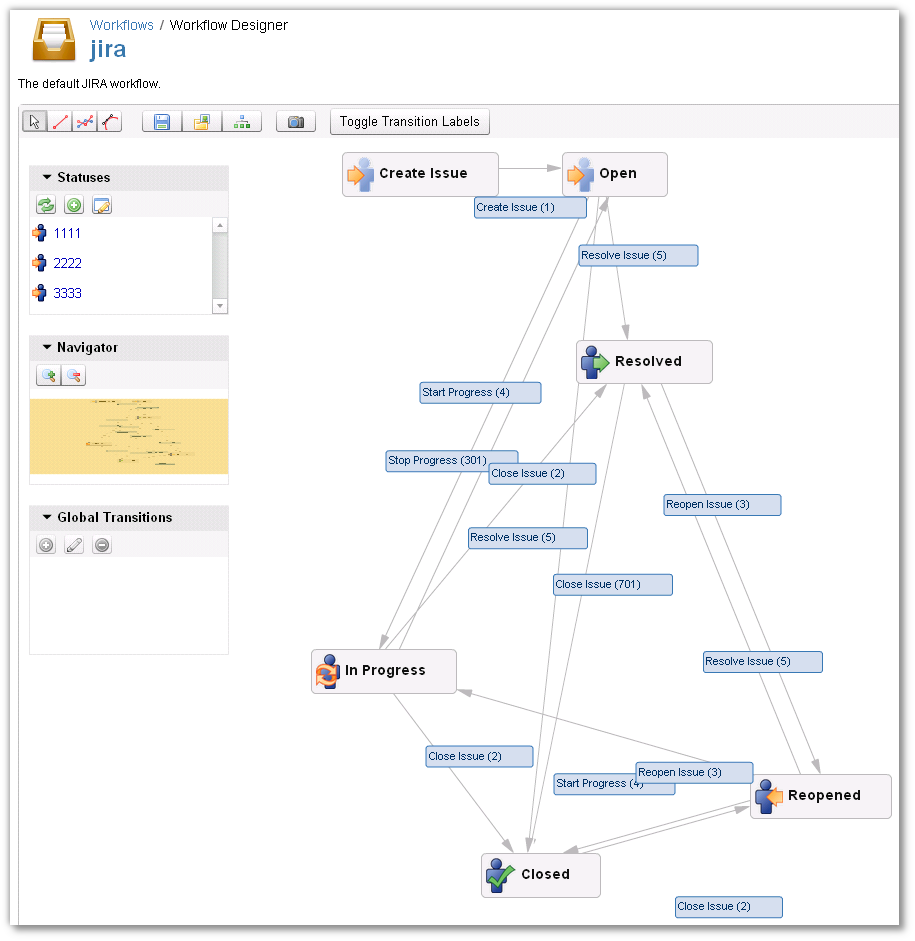Click the jira project avatar box icon

(x=54, y=40)
